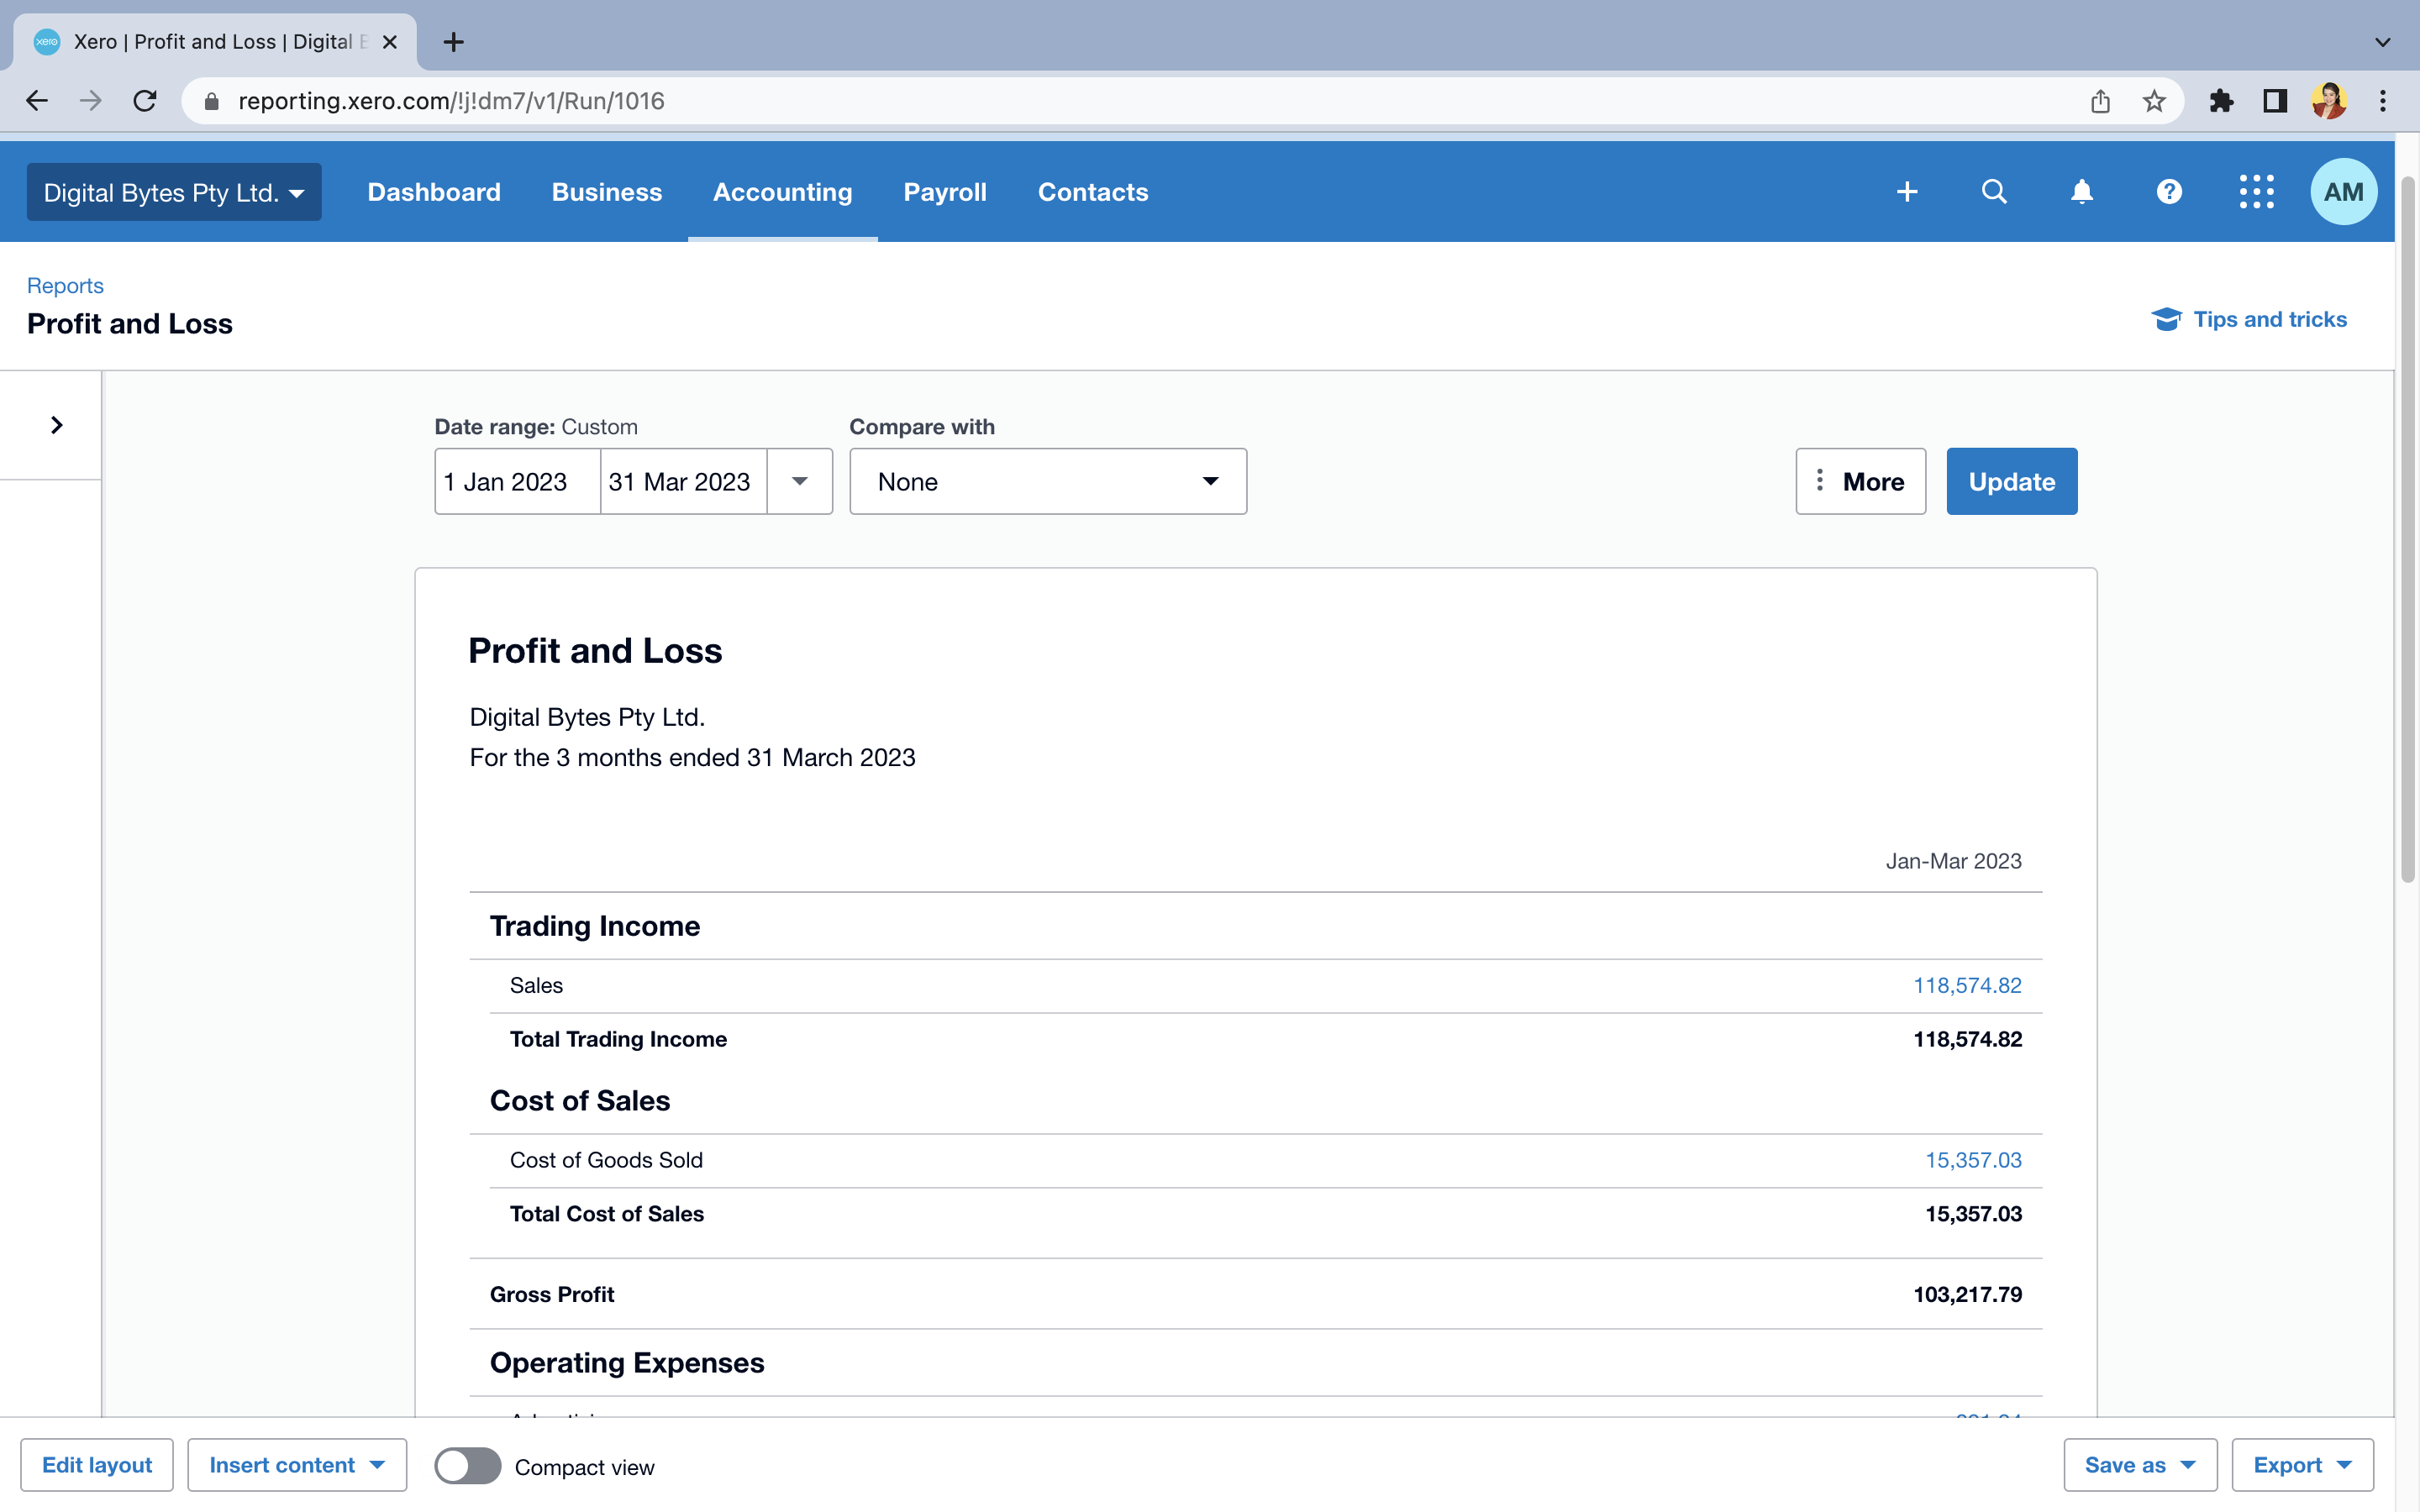Viewport: 2420px width, 1512px height.
Task: Click the blue Update button
Action: pyautogui.click(x=2011, y=482)
